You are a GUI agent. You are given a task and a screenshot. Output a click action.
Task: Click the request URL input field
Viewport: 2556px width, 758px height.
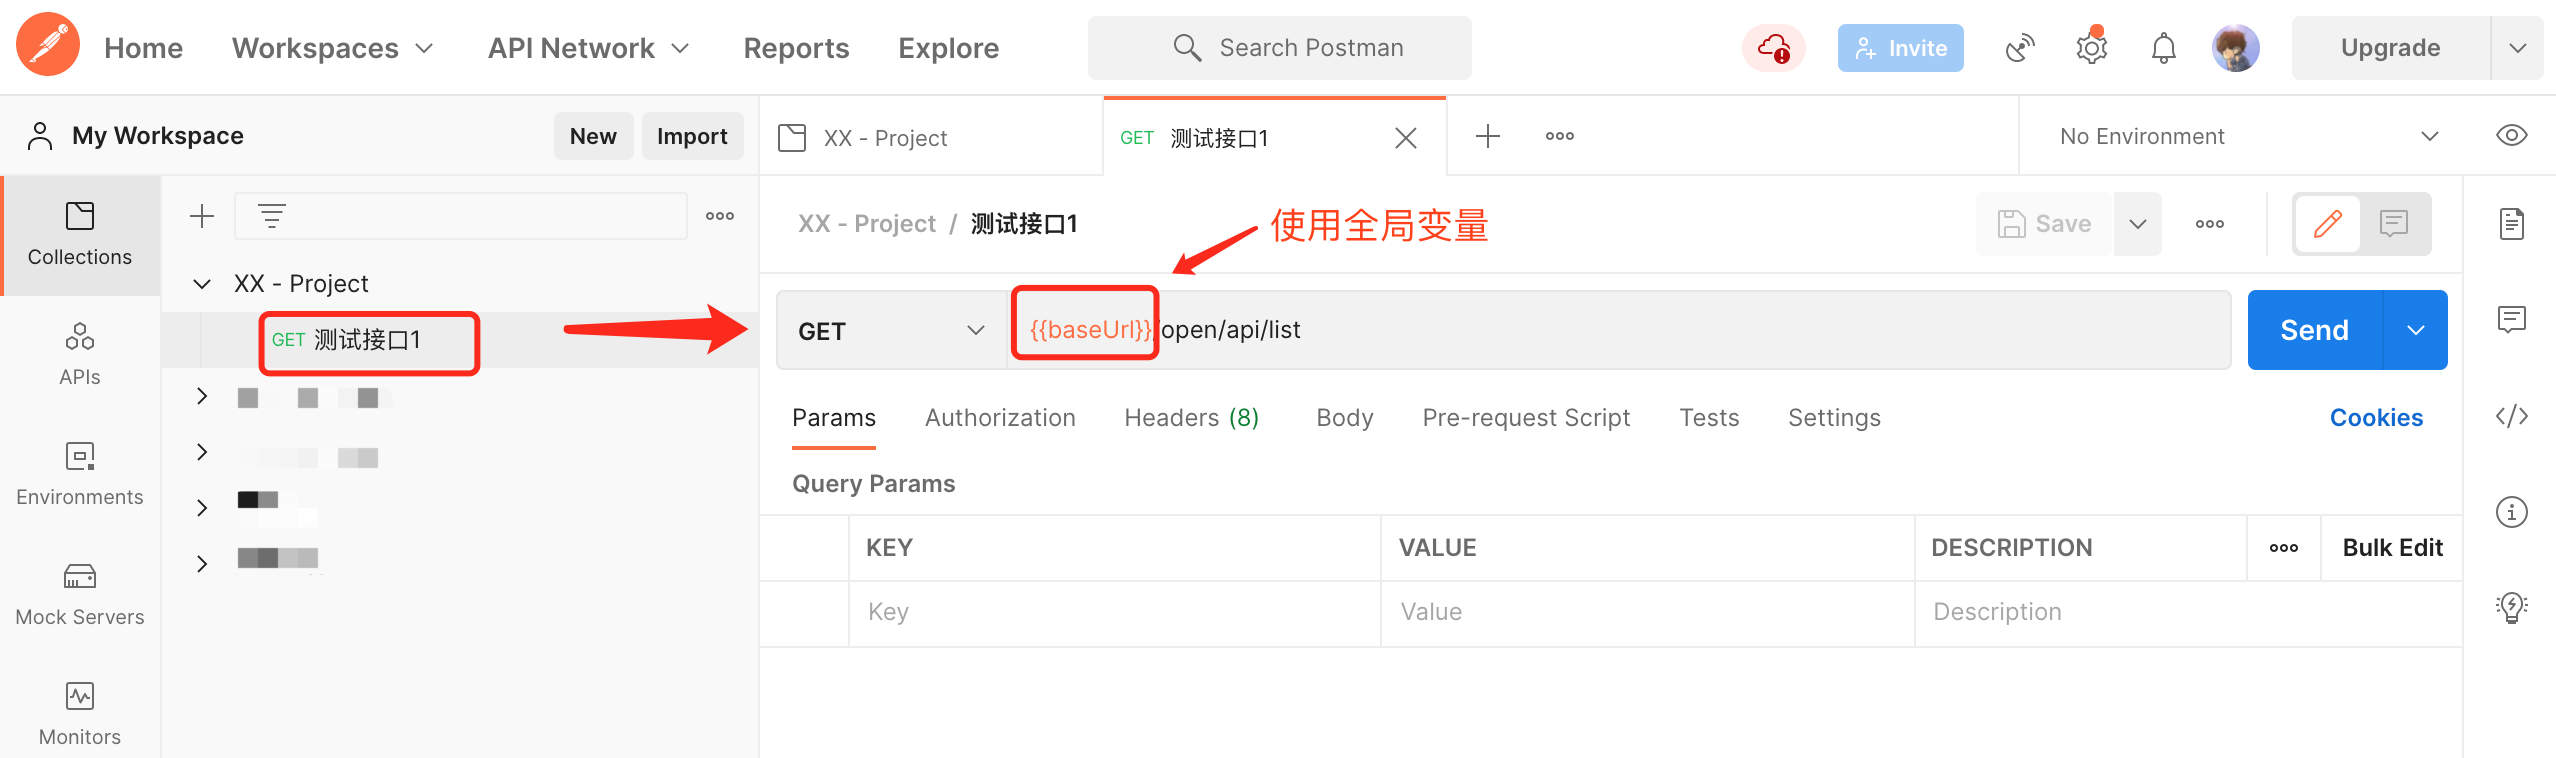(x=1620, y=330)
